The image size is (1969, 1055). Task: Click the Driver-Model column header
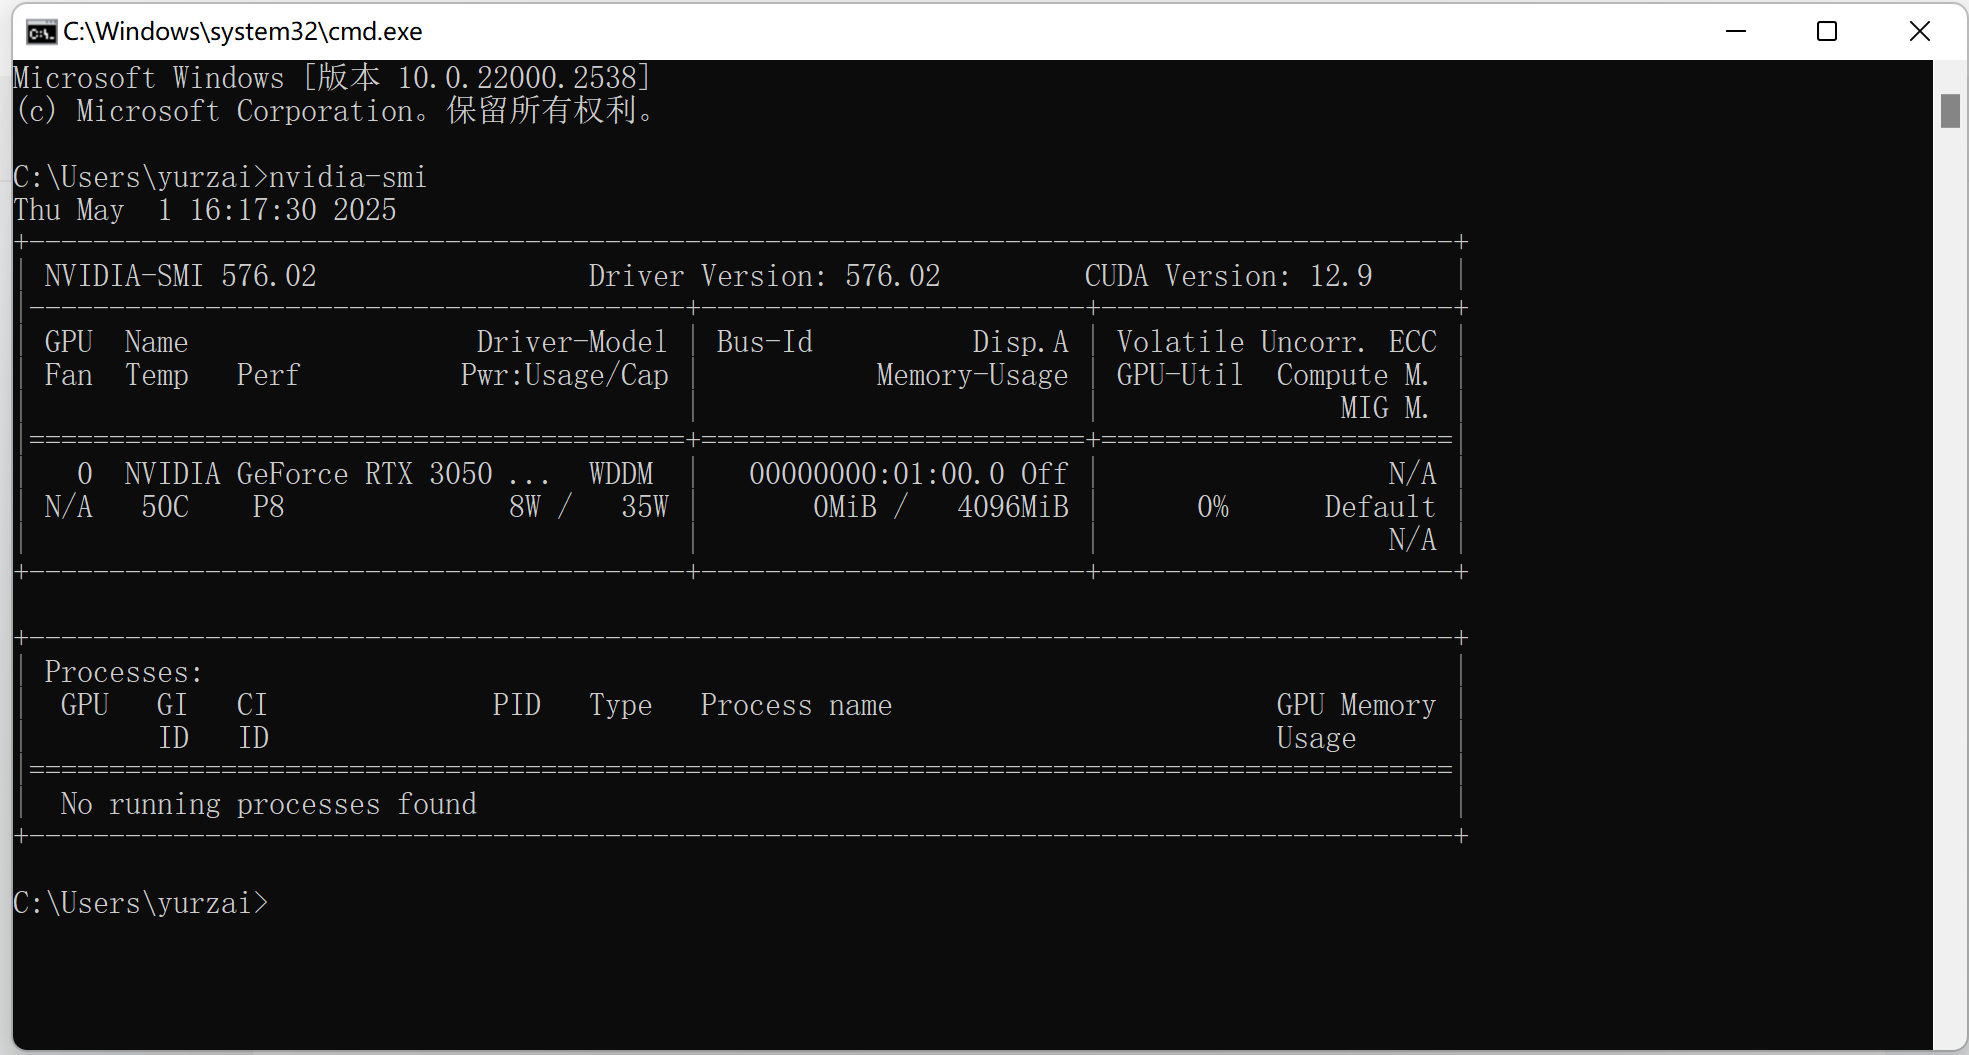point(572,342)
